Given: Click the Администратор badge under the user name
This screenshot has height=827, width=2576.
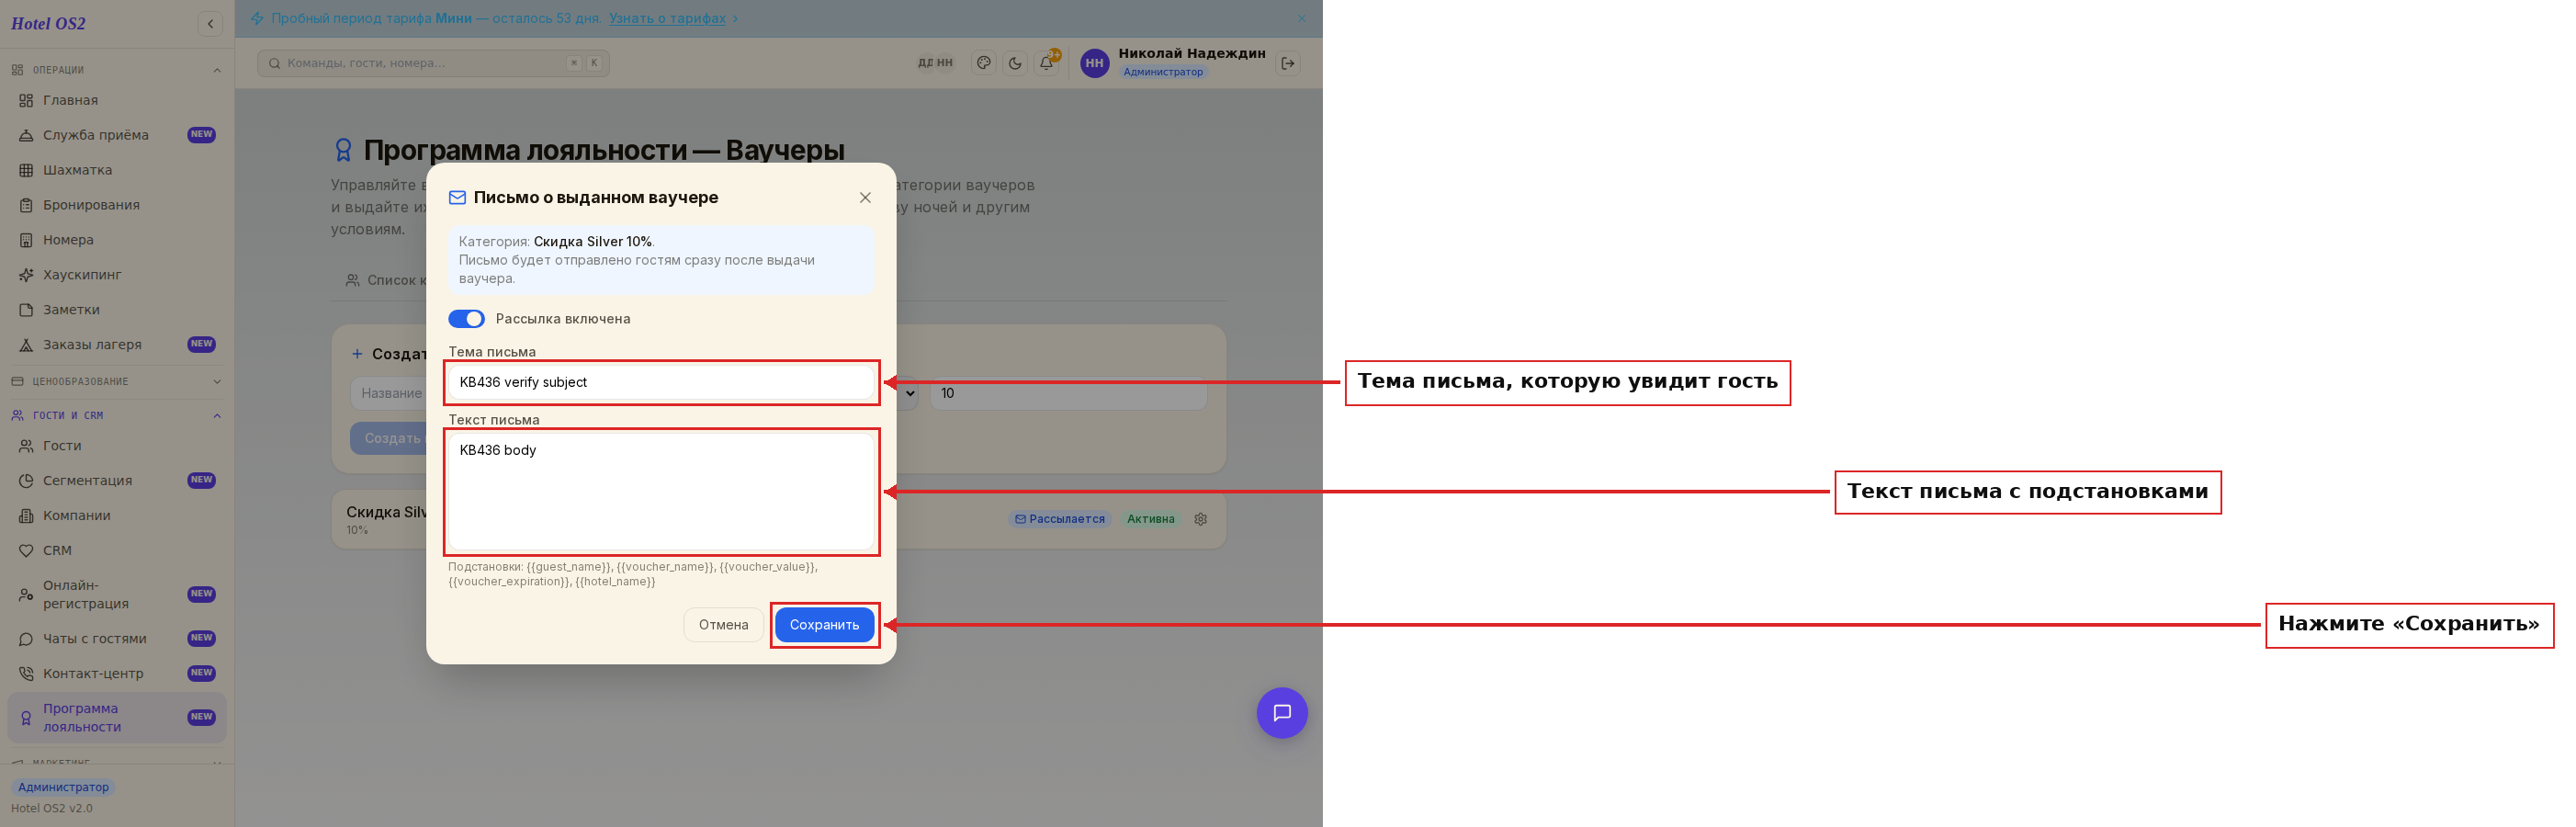Looking at the screenshot, I should pyautogui.click(x=1162, y=72).
